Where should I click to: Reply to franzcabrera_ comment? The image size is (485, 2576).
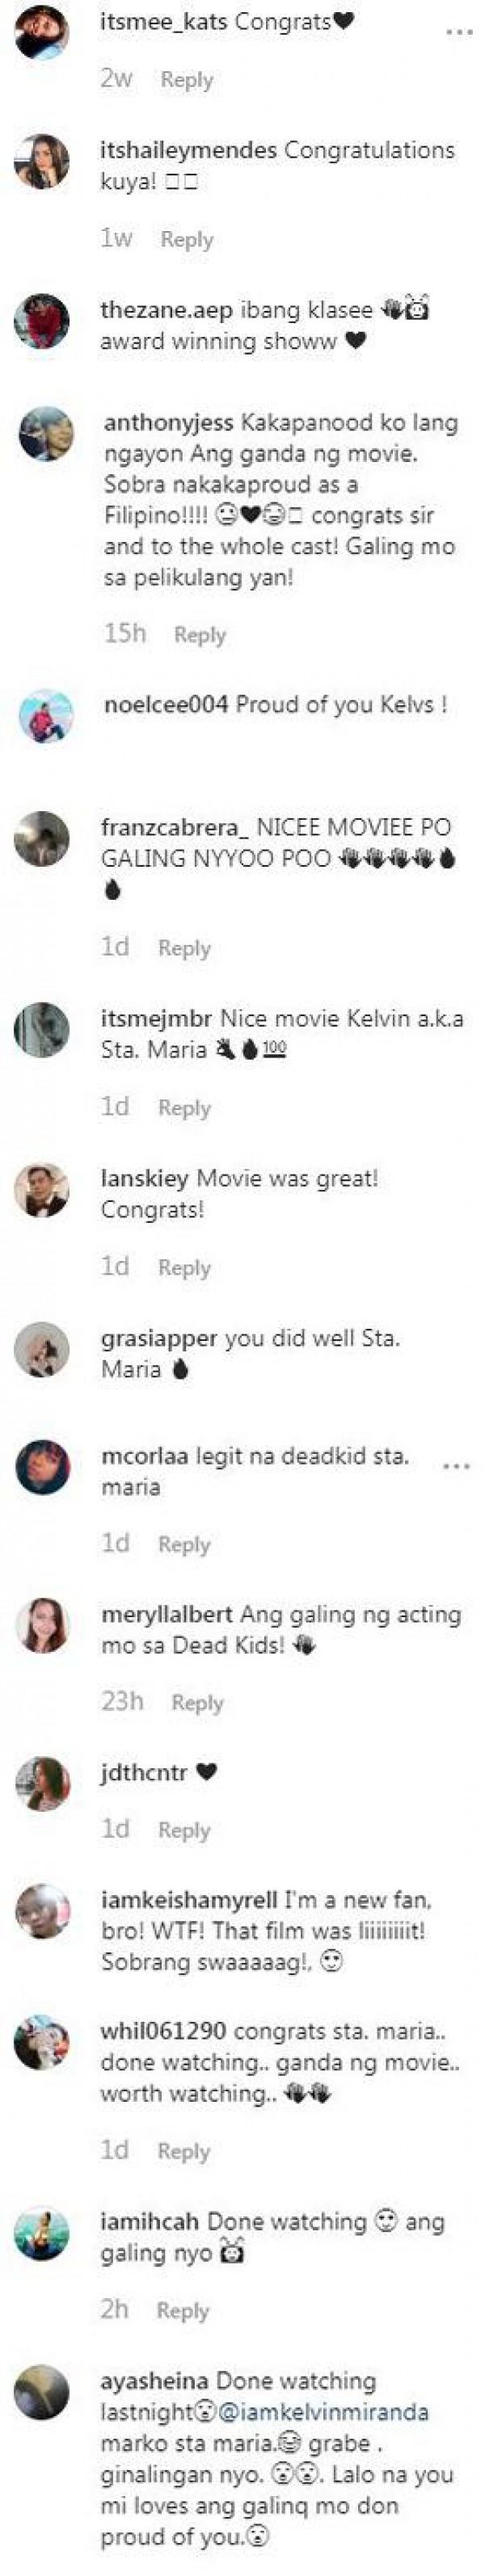(x=184, y=948)
